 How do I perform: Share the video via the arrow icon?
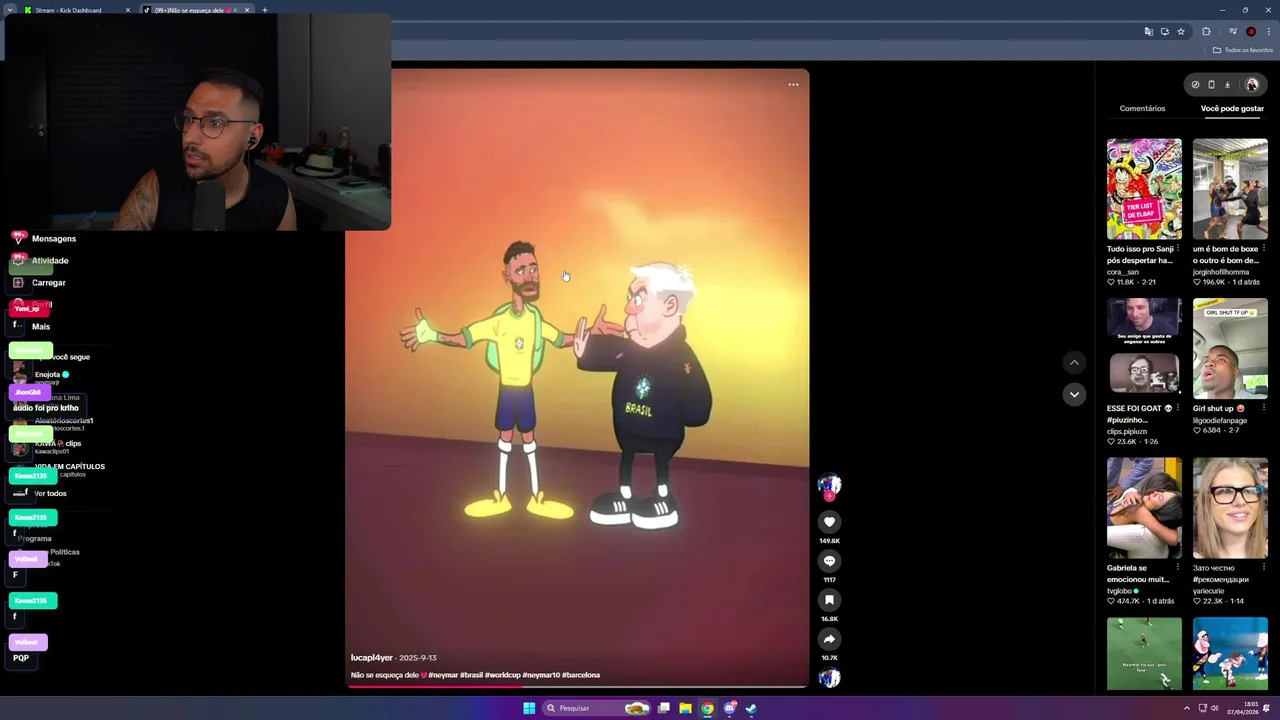(x=829, y=639)
